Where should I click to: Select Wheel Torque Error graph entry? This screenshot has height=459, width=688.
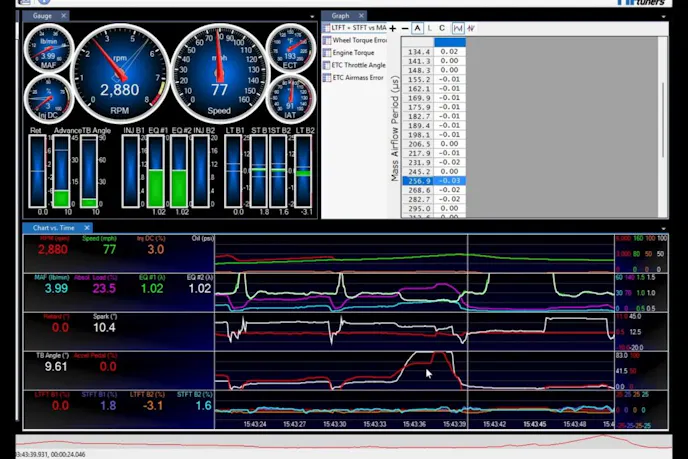click(x=359, y=40)
